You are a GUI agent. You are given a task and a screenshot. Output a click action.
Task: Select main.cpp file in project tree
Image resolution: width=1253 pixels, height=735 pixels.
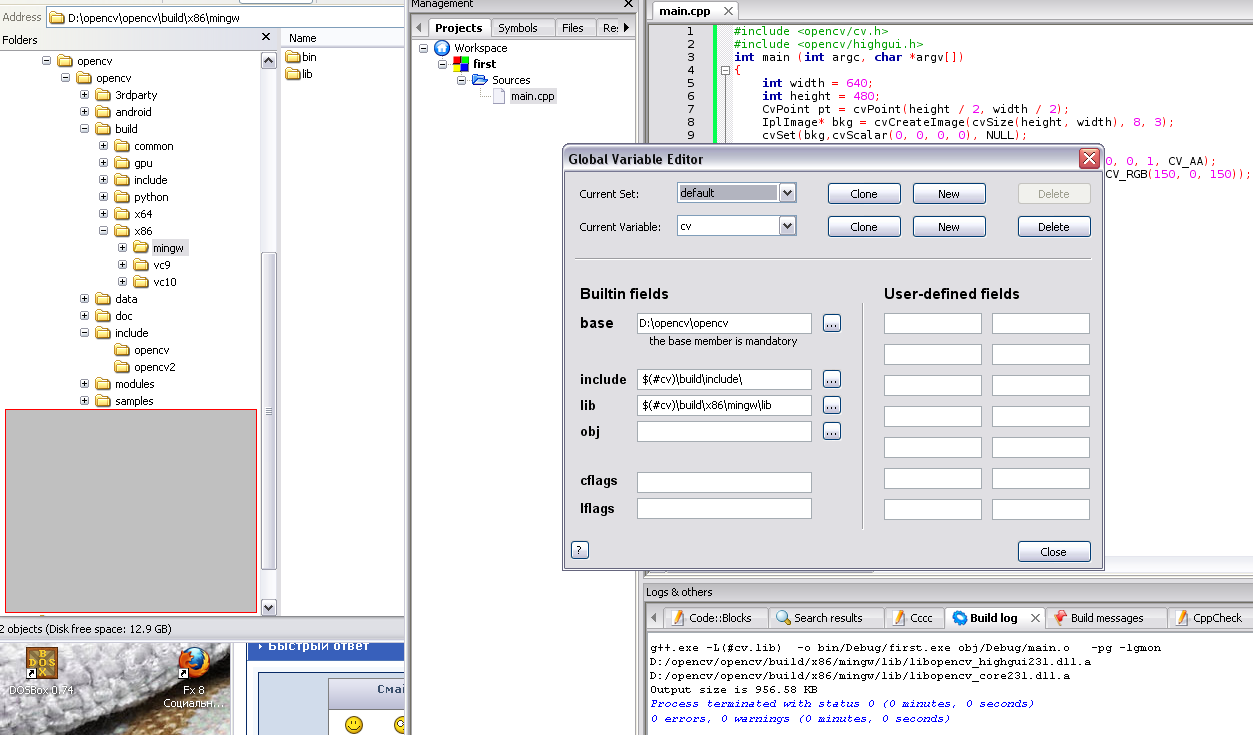tap(532, 96)
